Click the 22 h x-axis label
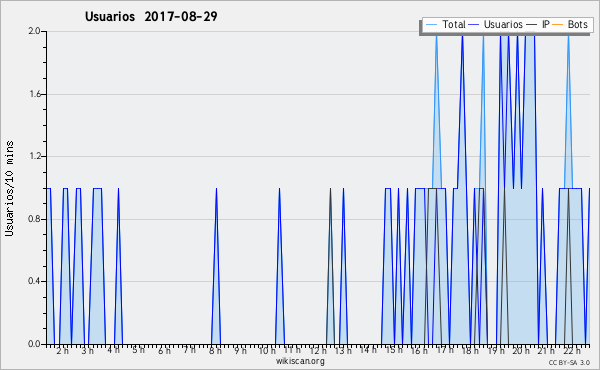Screen dimensions: 600x370 [x=572, y=351]
